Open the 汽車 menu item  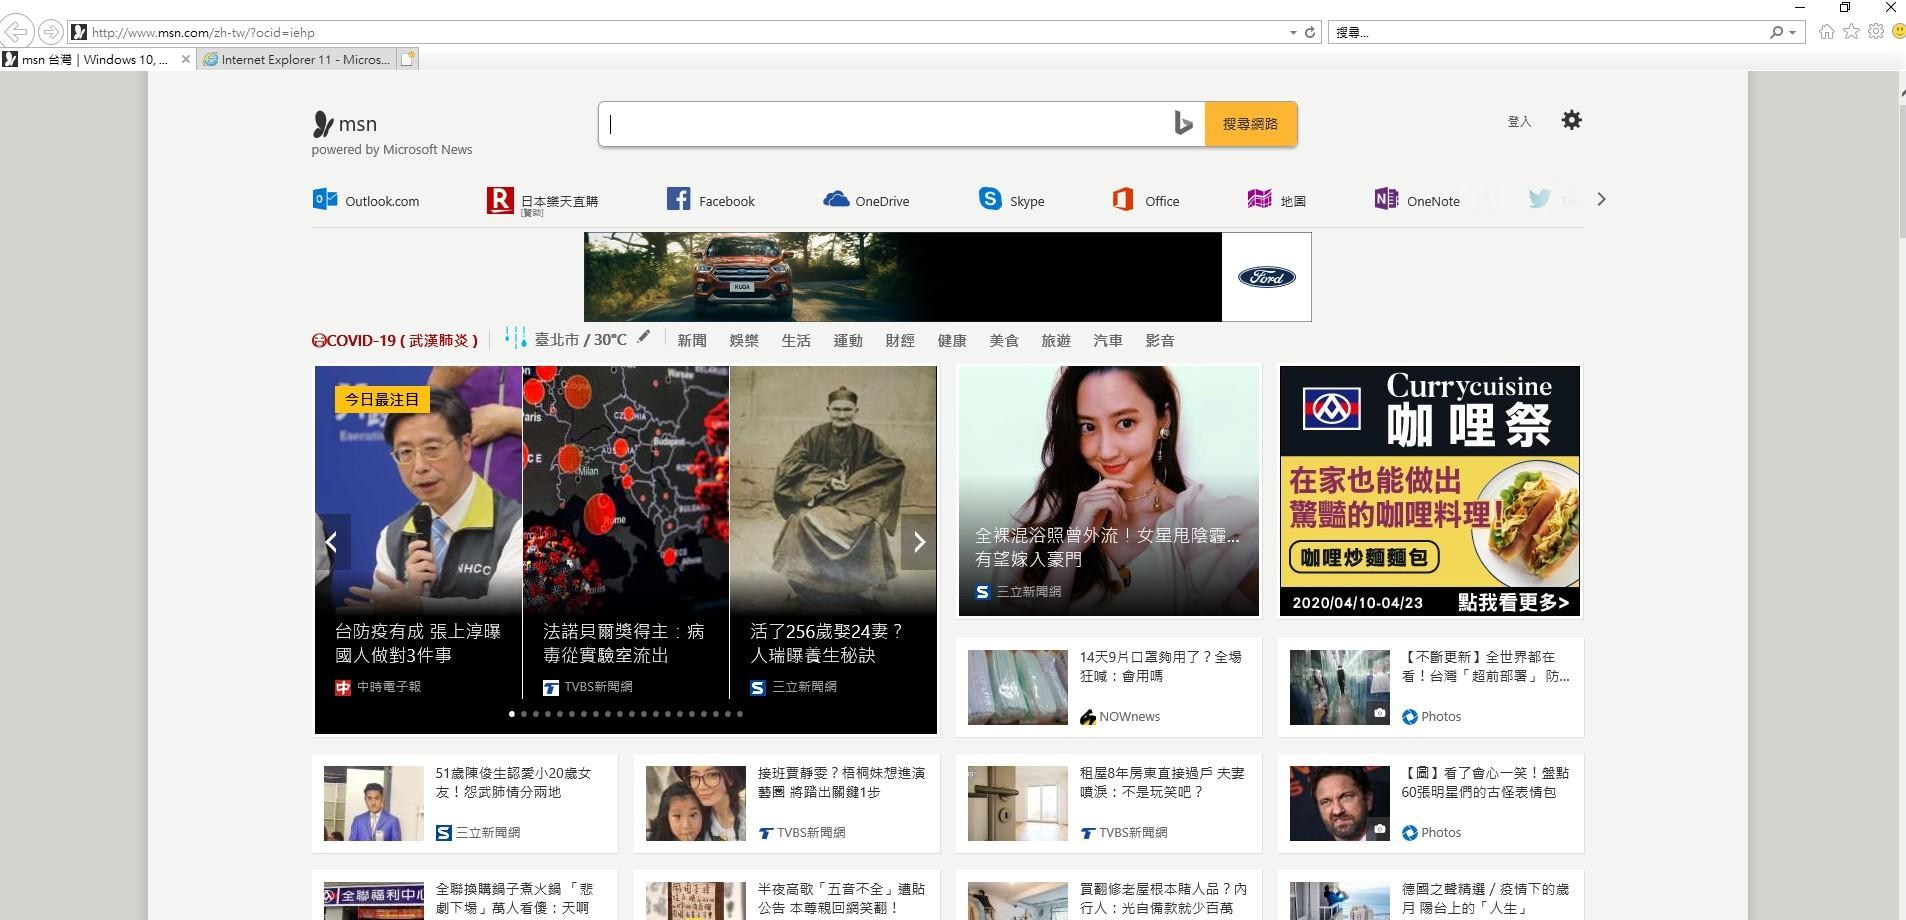coord(1108,340)
